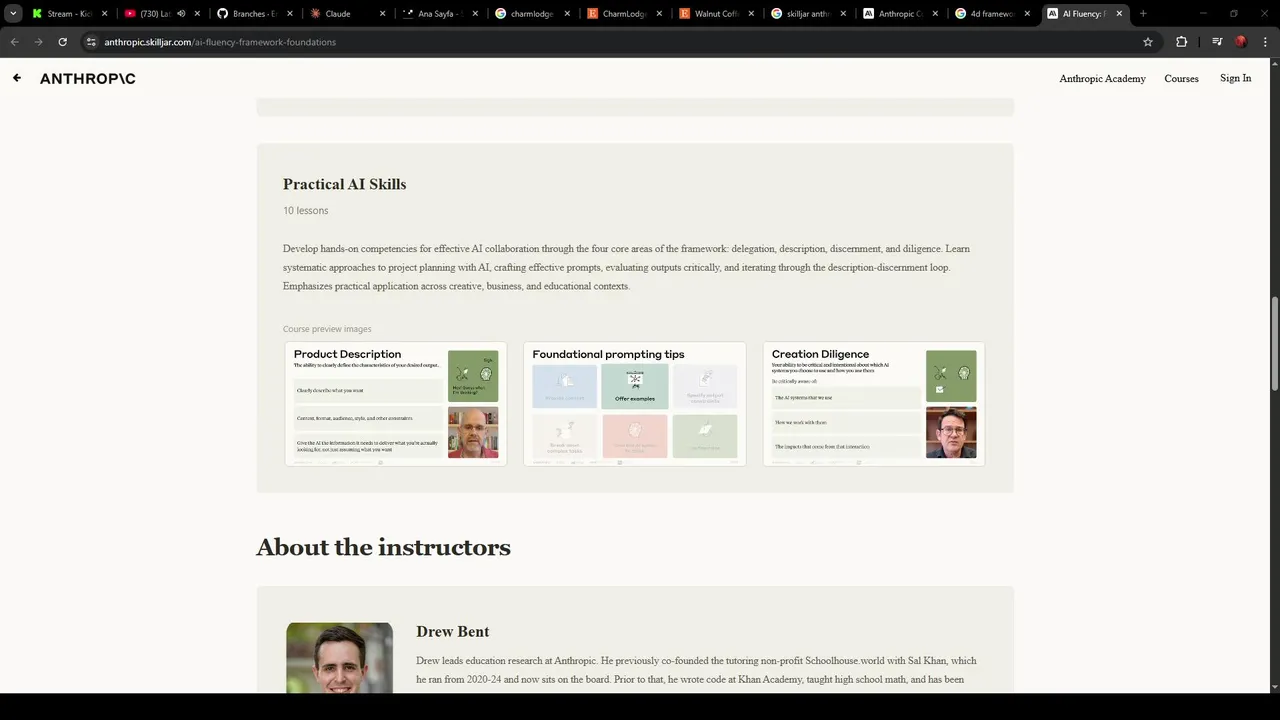
Task: Close the Stream - Kick tab
Action: (104, 14)
